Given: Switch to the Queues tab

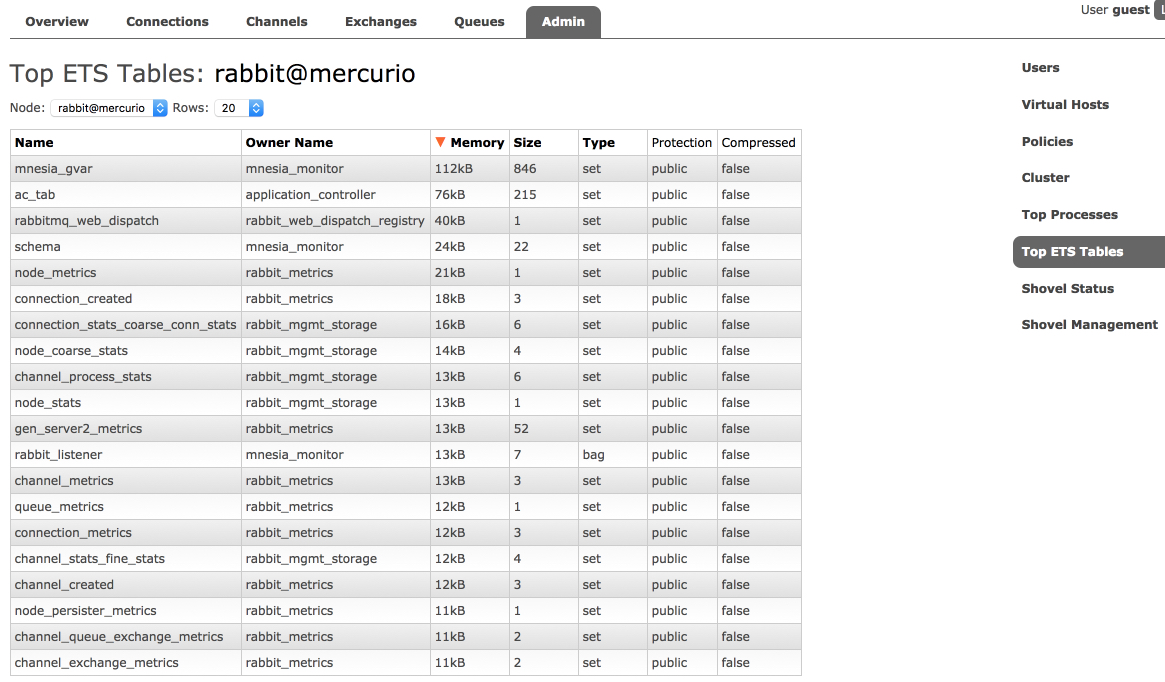Looking at the screenshot, I should coord(479,21).
